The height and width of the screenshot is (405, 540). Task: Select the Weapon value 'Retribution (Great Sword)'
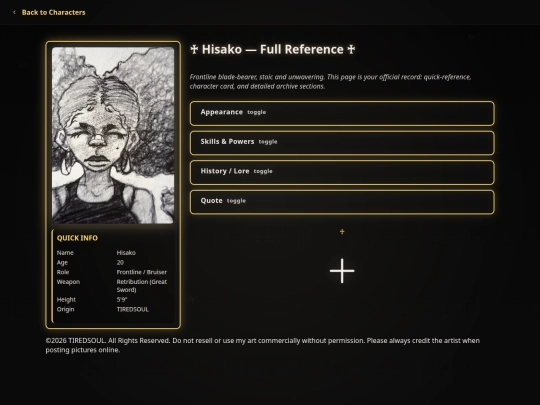142,285
